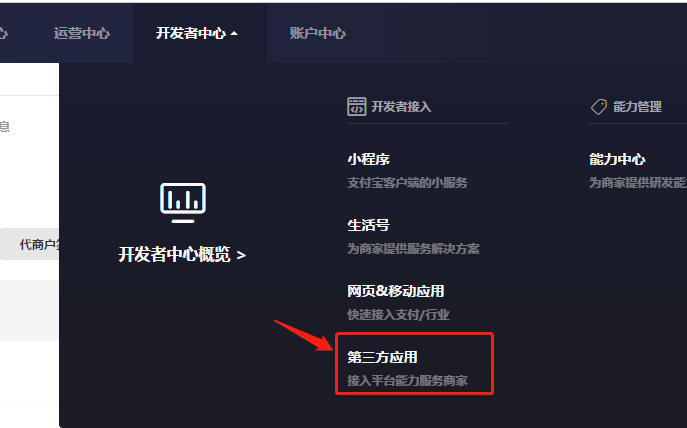Click 快速接入支付/行业 description text
Viewport: 687px width, 428px height.
(398, 315)
